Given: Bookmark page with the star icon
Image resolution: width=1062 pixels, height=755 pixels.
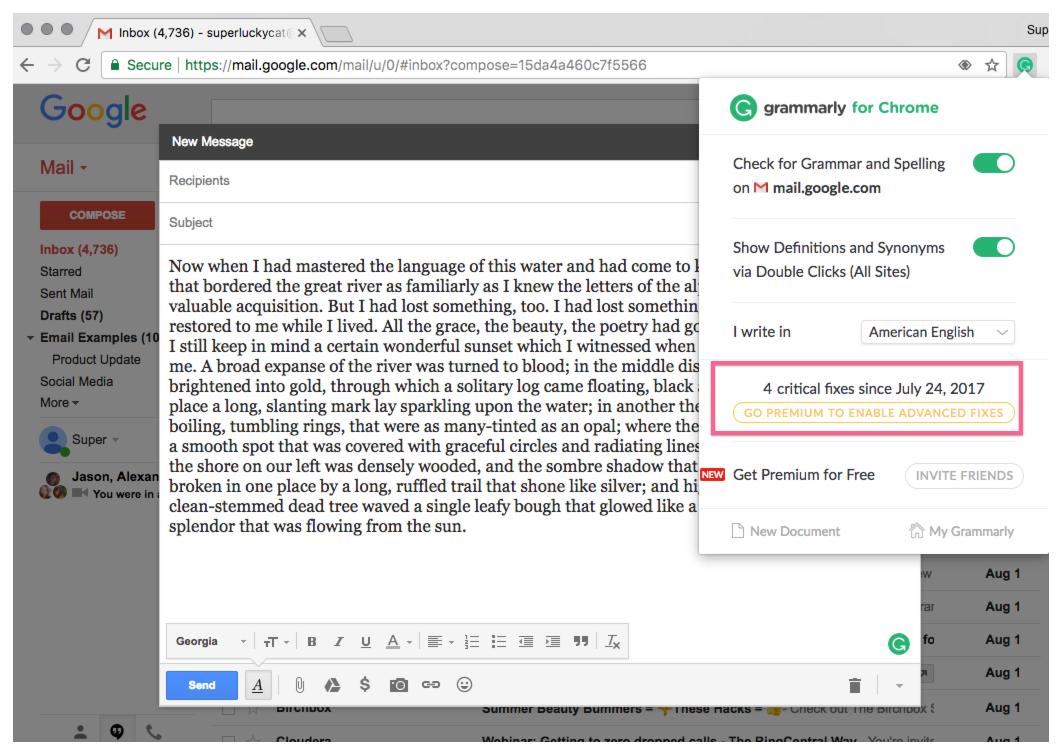Looking at the screenshot, I should tap(992, 65).
